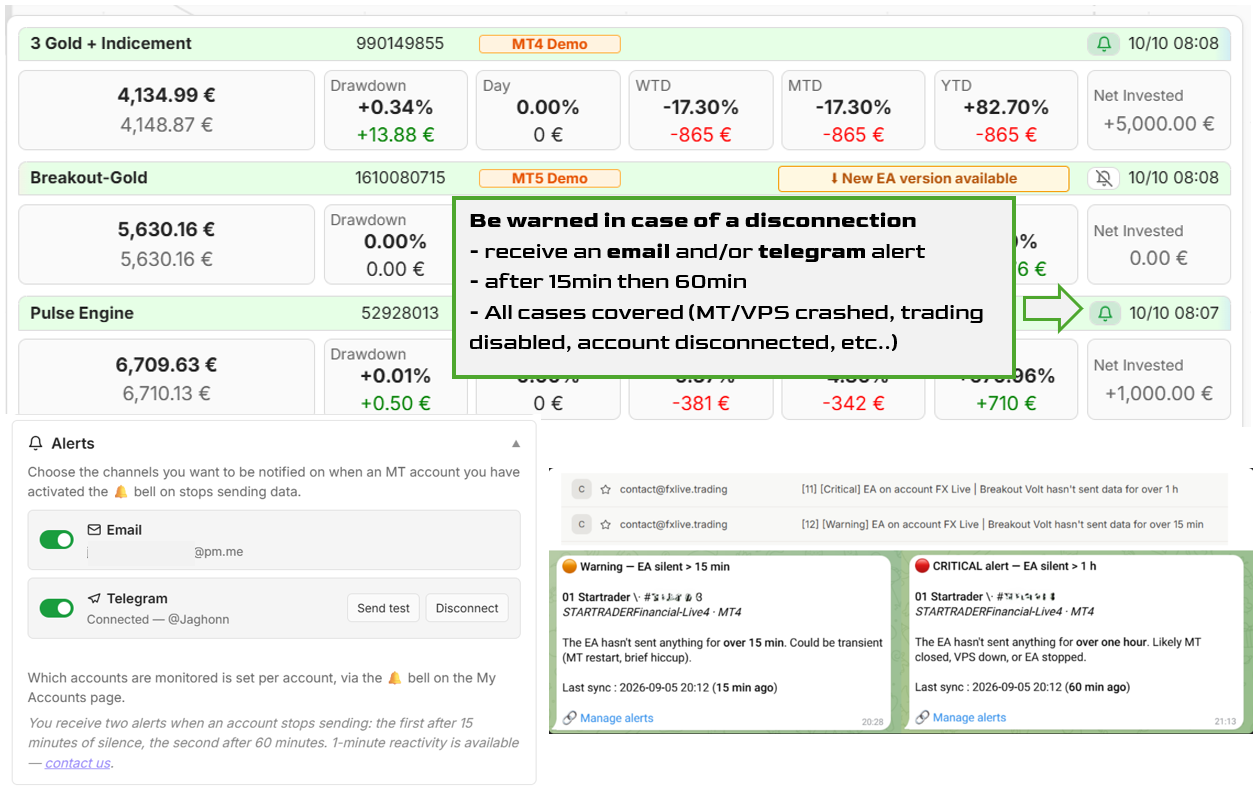1255x788 pixels.
Task: Follow the contact us link
Action: coord(77,763)
